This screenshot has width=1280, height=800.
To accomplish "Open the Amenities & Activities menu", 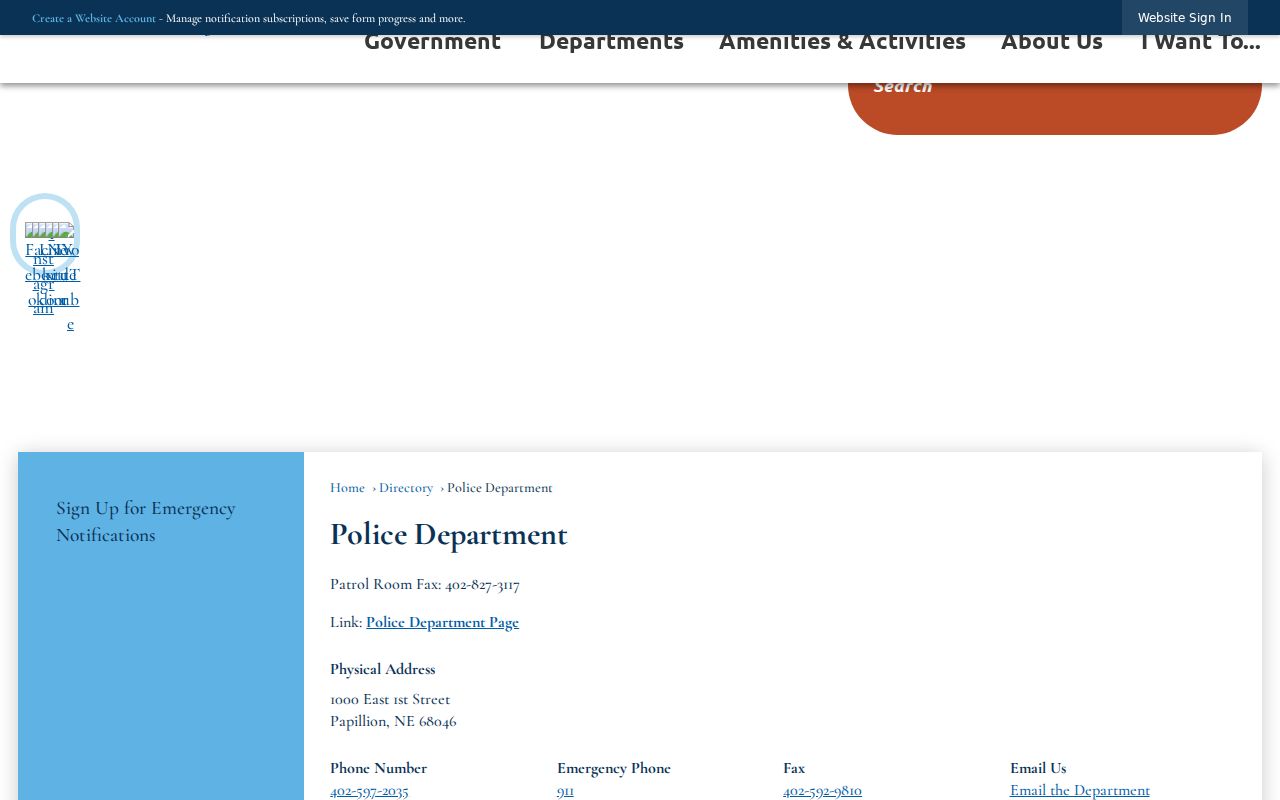I will coord(842,42).
